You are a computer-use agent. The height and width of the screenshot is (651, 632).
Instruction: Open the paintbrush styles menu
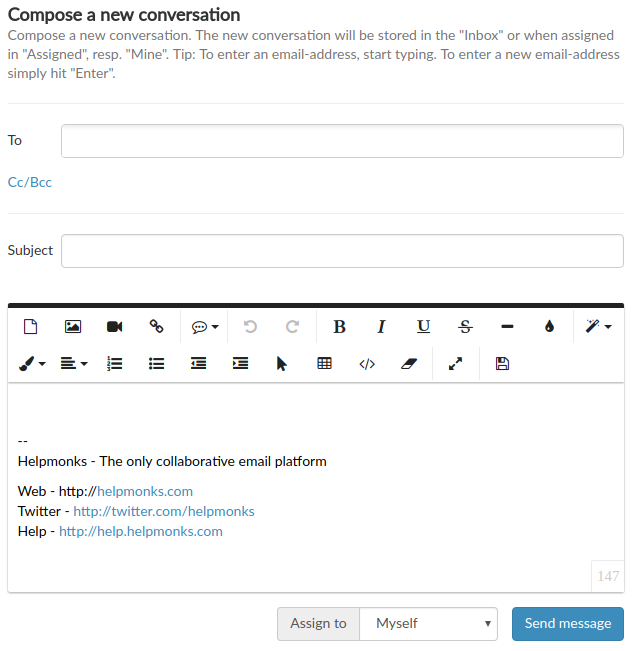point(32,364)
